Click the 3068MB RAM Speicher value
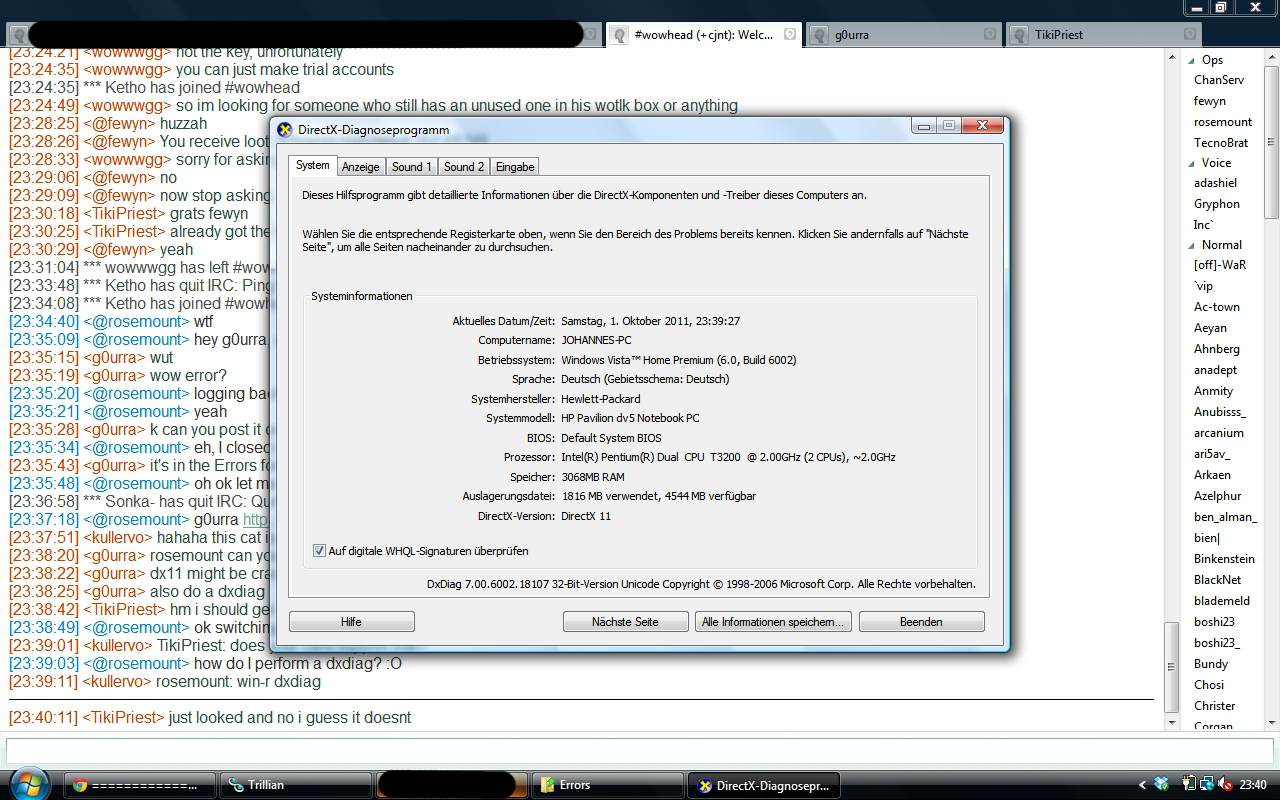 tap(593, 477)
